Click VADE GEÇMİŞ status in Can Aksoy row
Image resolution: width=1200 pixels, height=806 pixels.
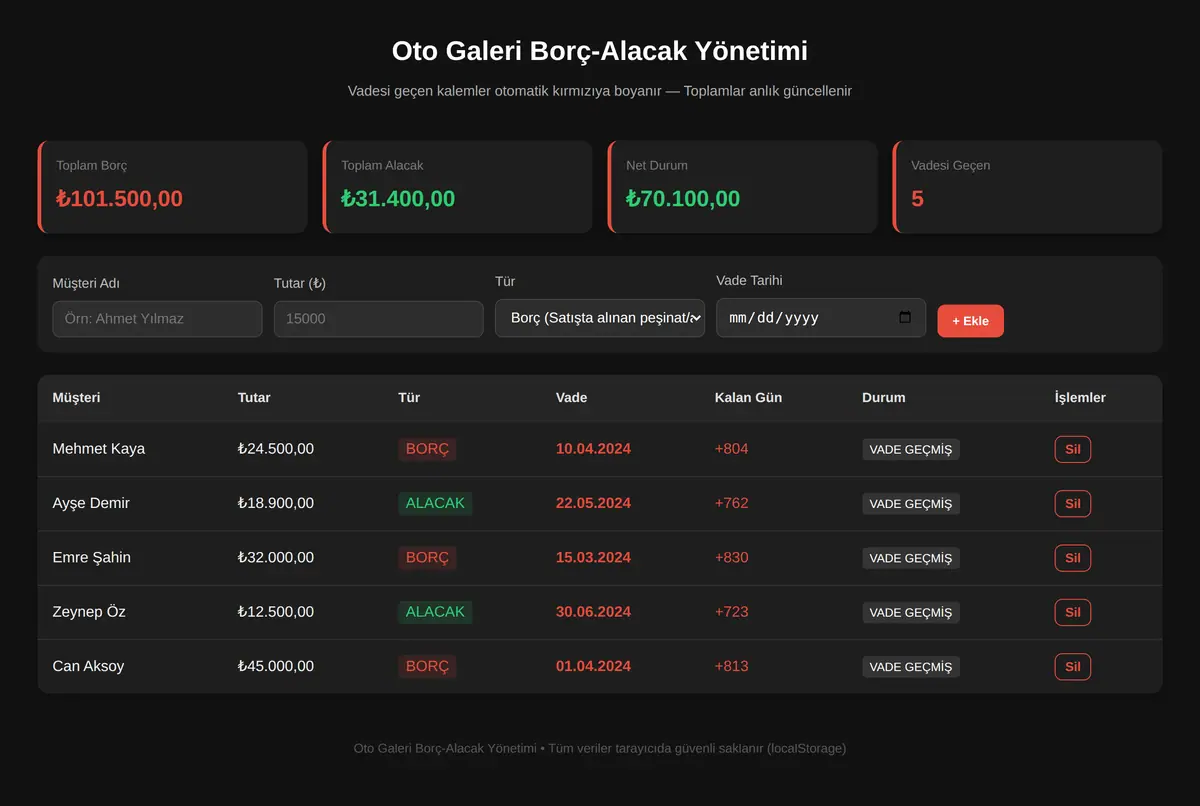[x=911, y=667]
